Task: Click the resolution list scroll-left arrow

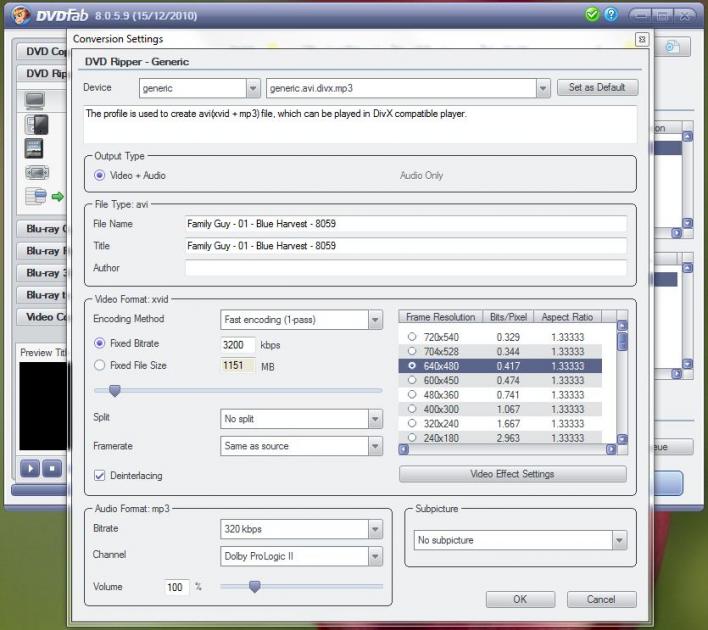Action: click(404, 449)
